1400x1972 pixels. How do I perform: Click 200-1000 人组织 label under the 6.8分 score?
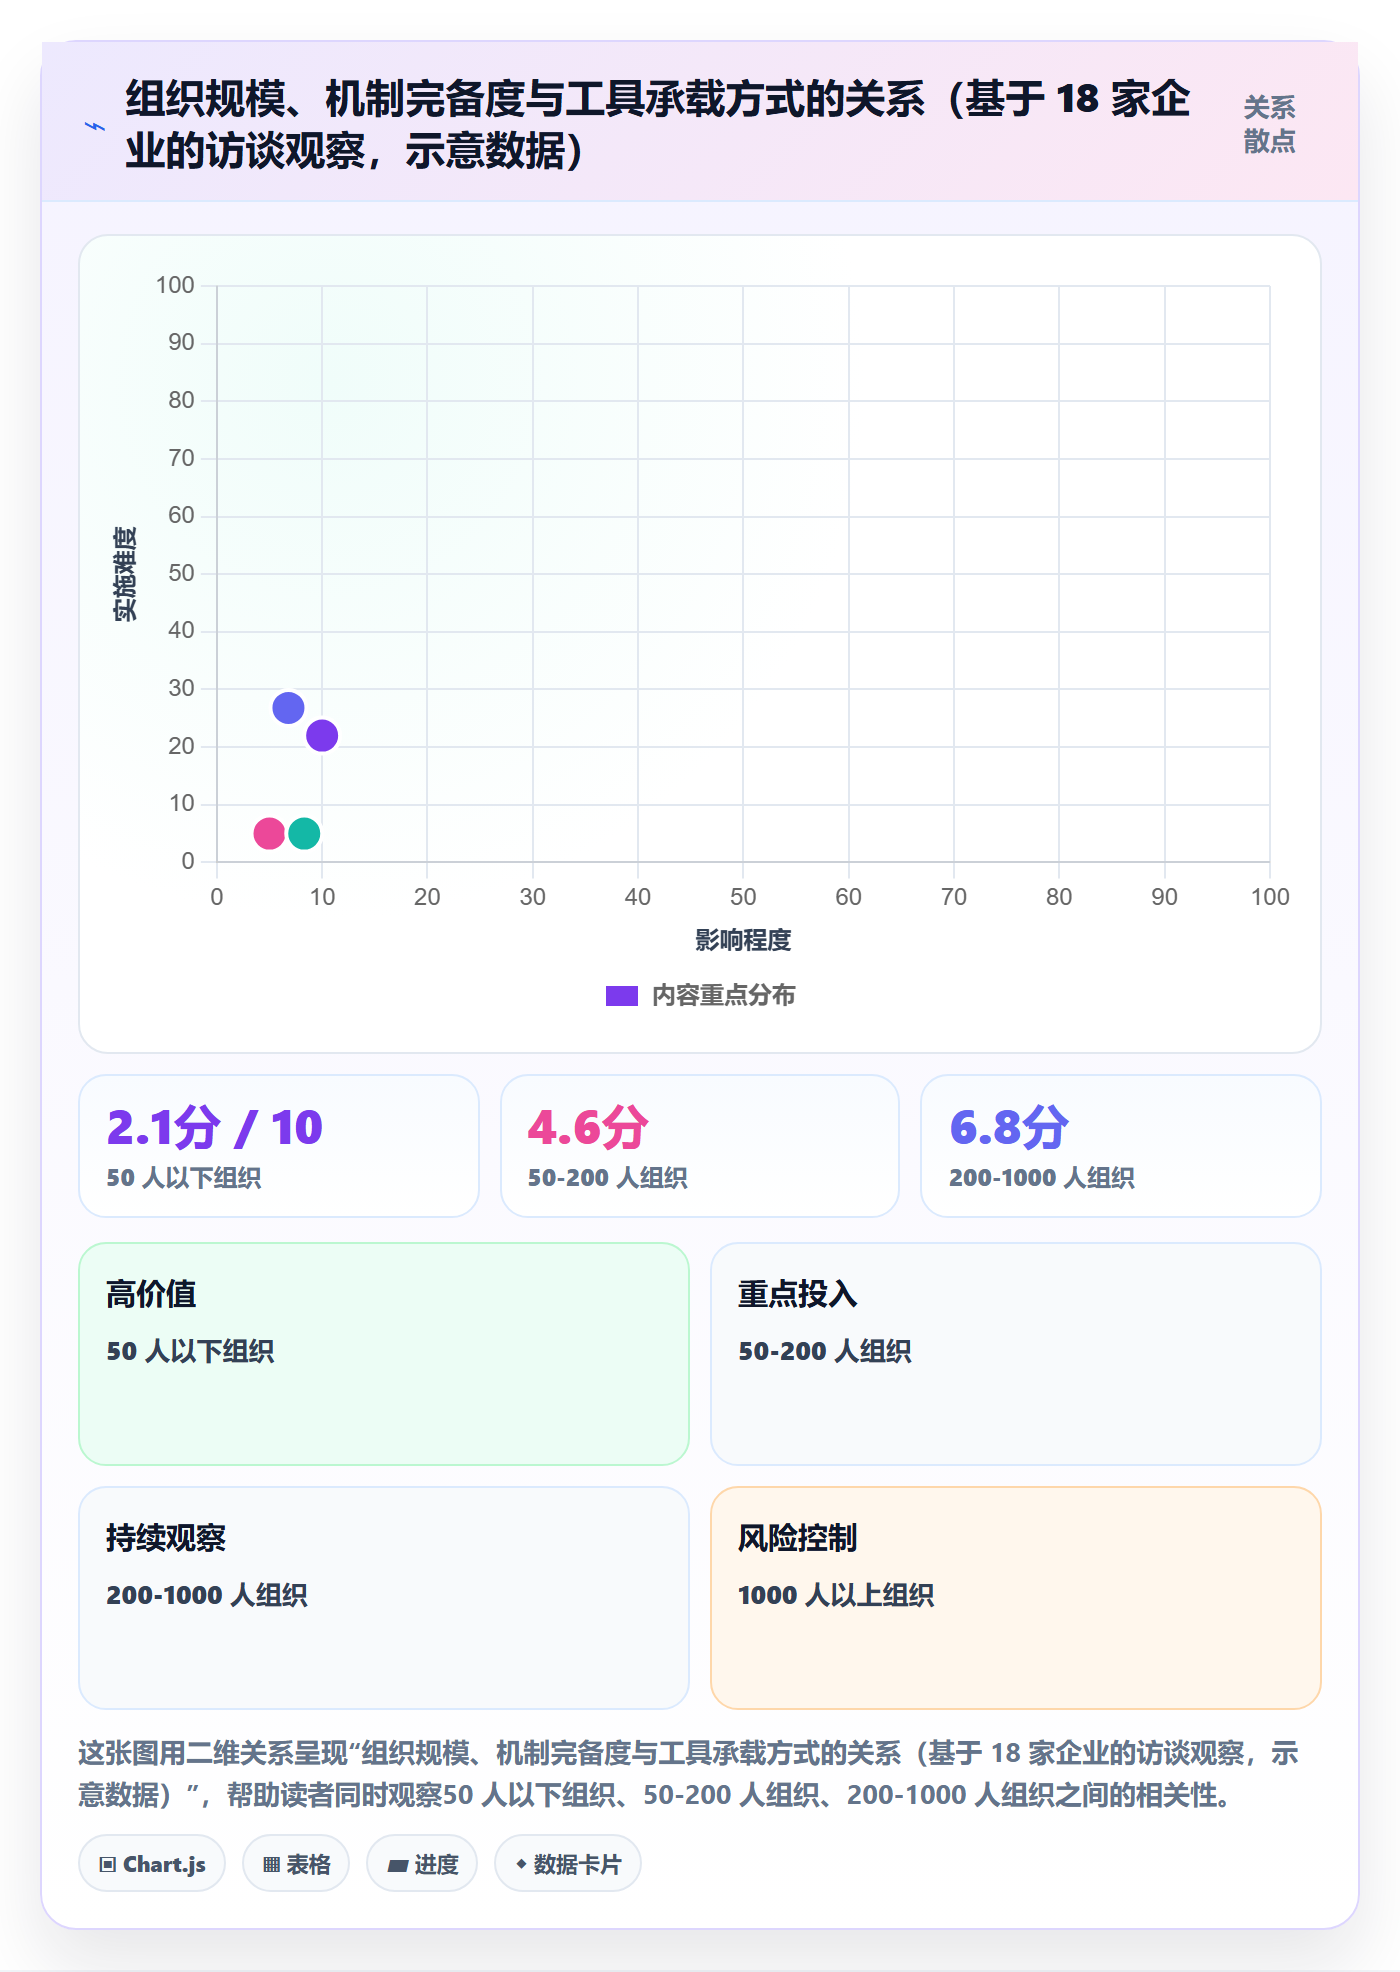pos(1042,1178)
